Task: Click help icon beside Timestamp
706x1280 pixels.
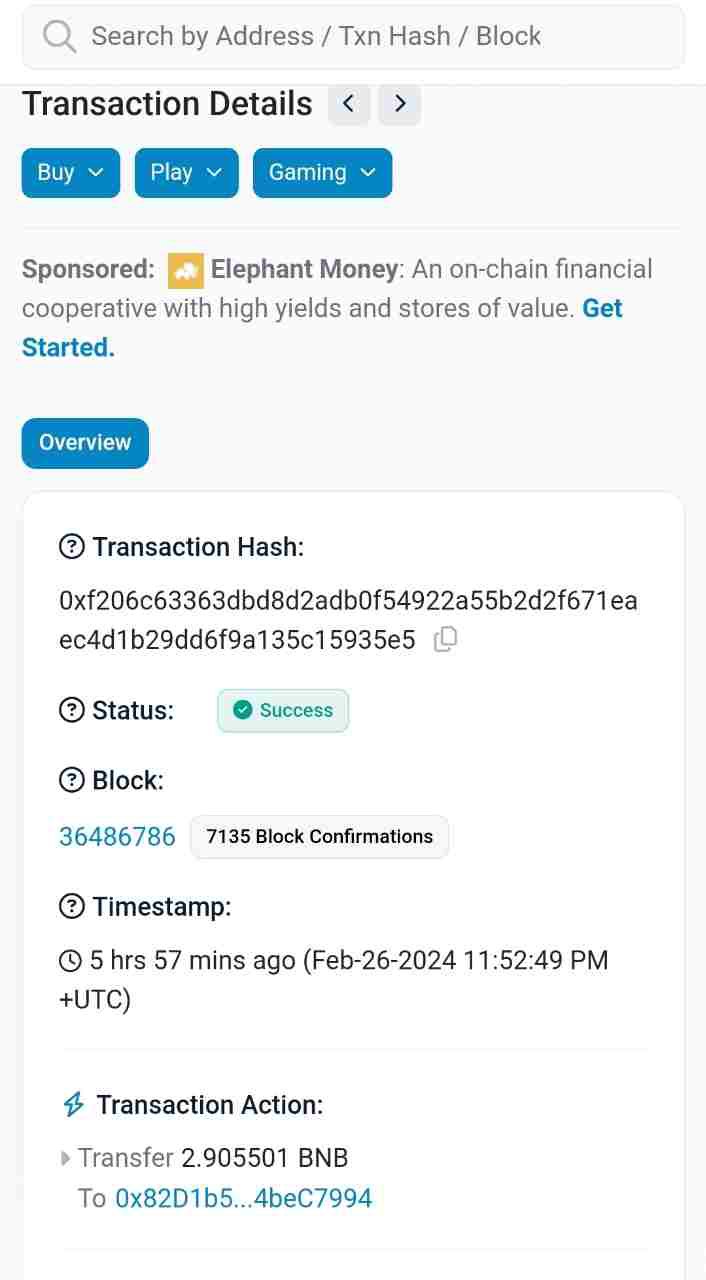Action: coord(72,907)
